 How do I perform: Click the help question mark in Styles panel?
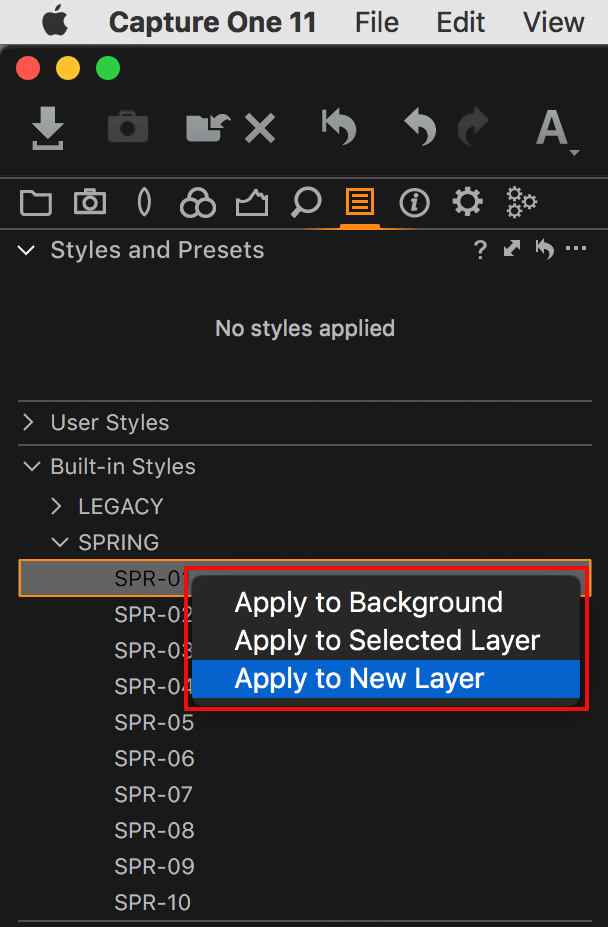click(480, 251)
